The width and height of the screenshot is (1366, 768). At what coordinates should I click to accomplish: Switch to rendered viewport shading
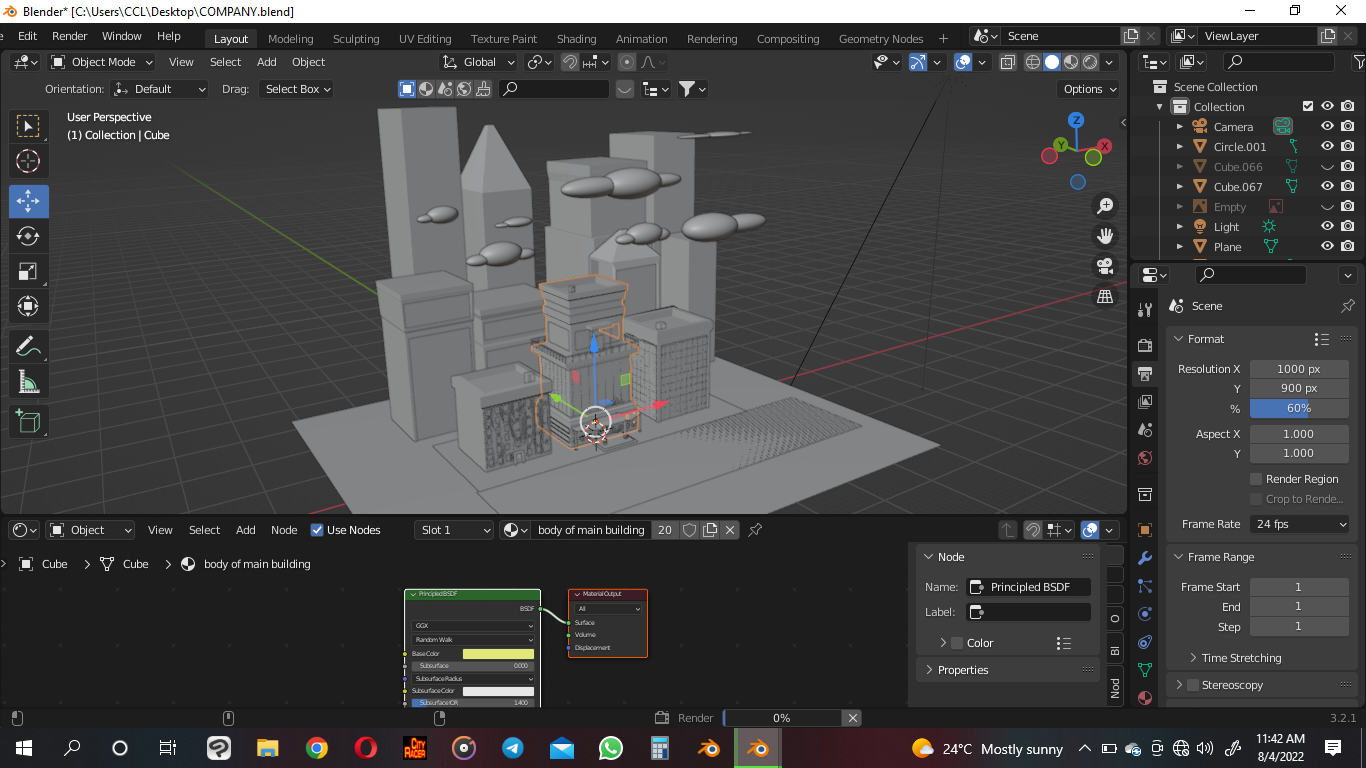pos(1090,62)
